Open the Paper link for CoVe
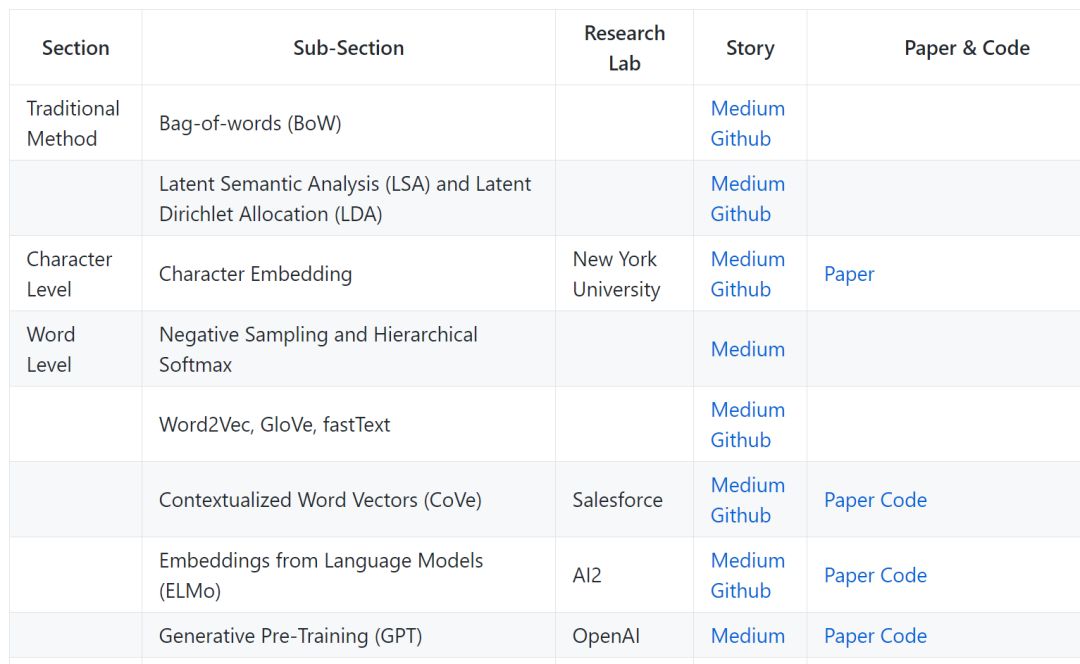This screenshot has height=664, width=1080. 849,500
